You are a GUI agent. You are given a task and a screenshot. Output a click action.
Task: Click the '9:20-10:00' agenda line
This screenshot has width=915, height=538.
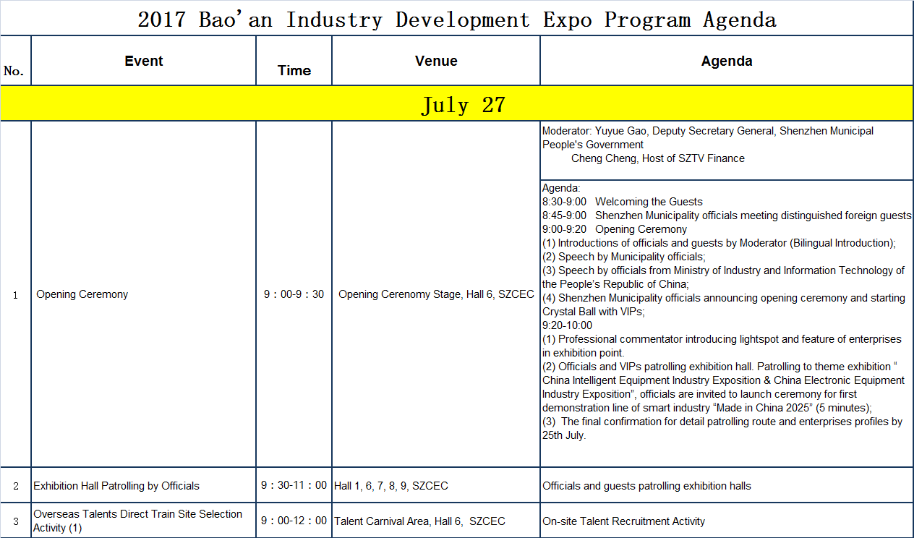pos(567,325)
